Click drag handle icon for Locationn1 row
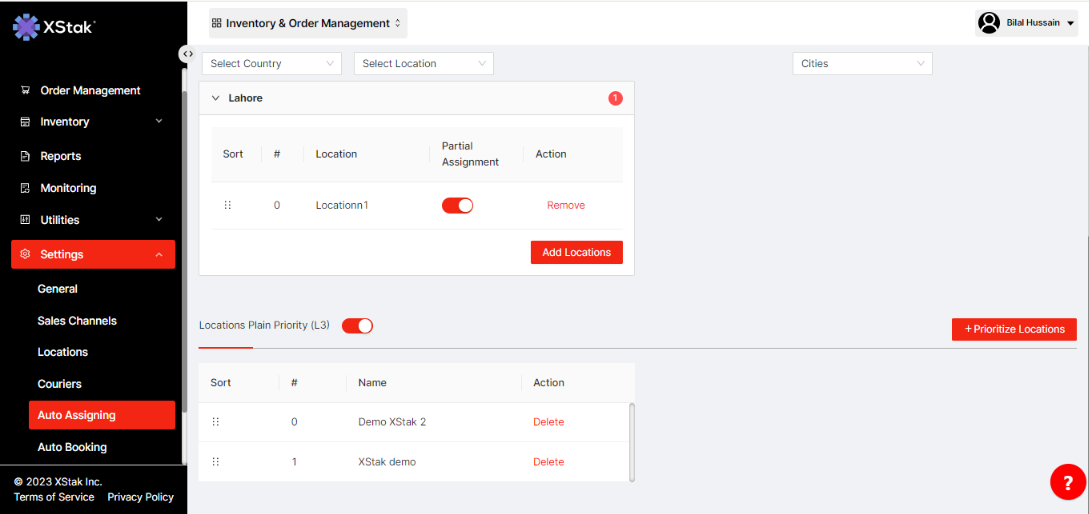The height and width of the screenshot is (514, 1089). pos(228,205)
